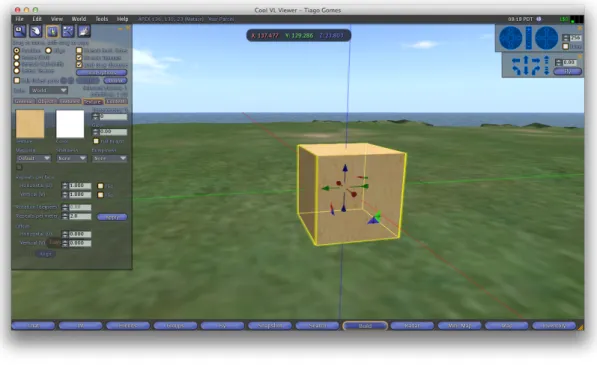The width and height of the screenshot is (597, 365).
Task: Switch to the Content tab
Action: tap(116, 101)
